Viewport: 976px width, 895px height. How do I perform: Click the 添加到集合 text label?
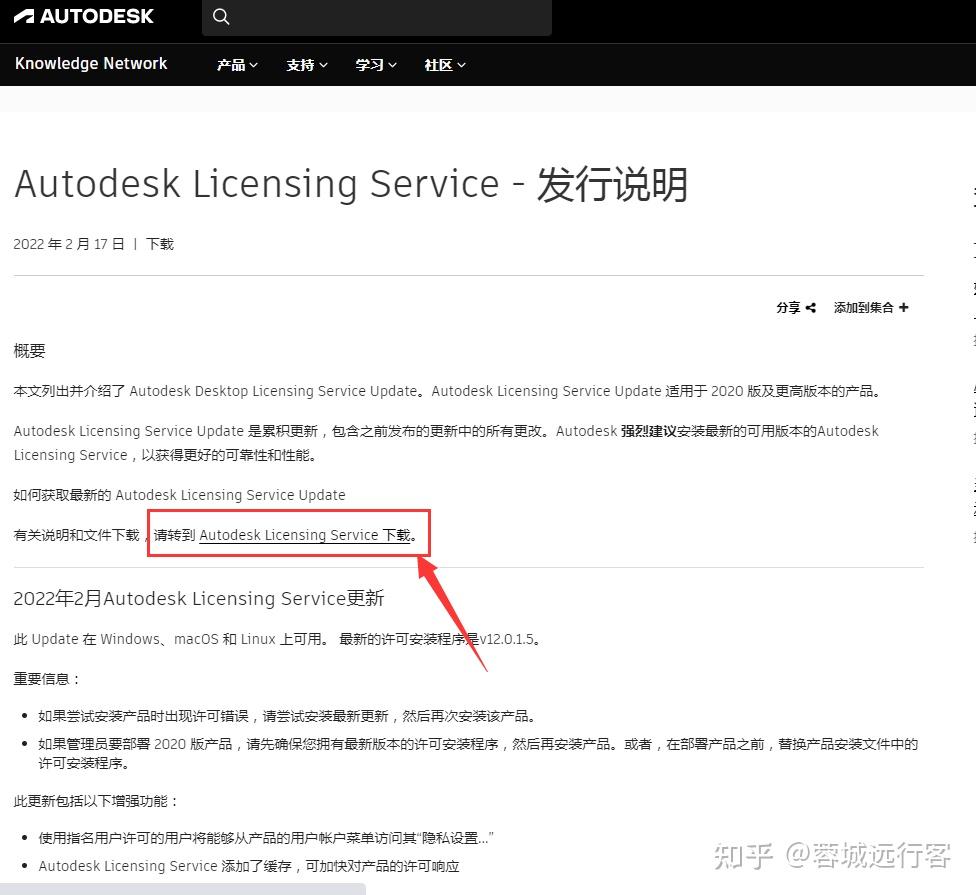[862, 307]
